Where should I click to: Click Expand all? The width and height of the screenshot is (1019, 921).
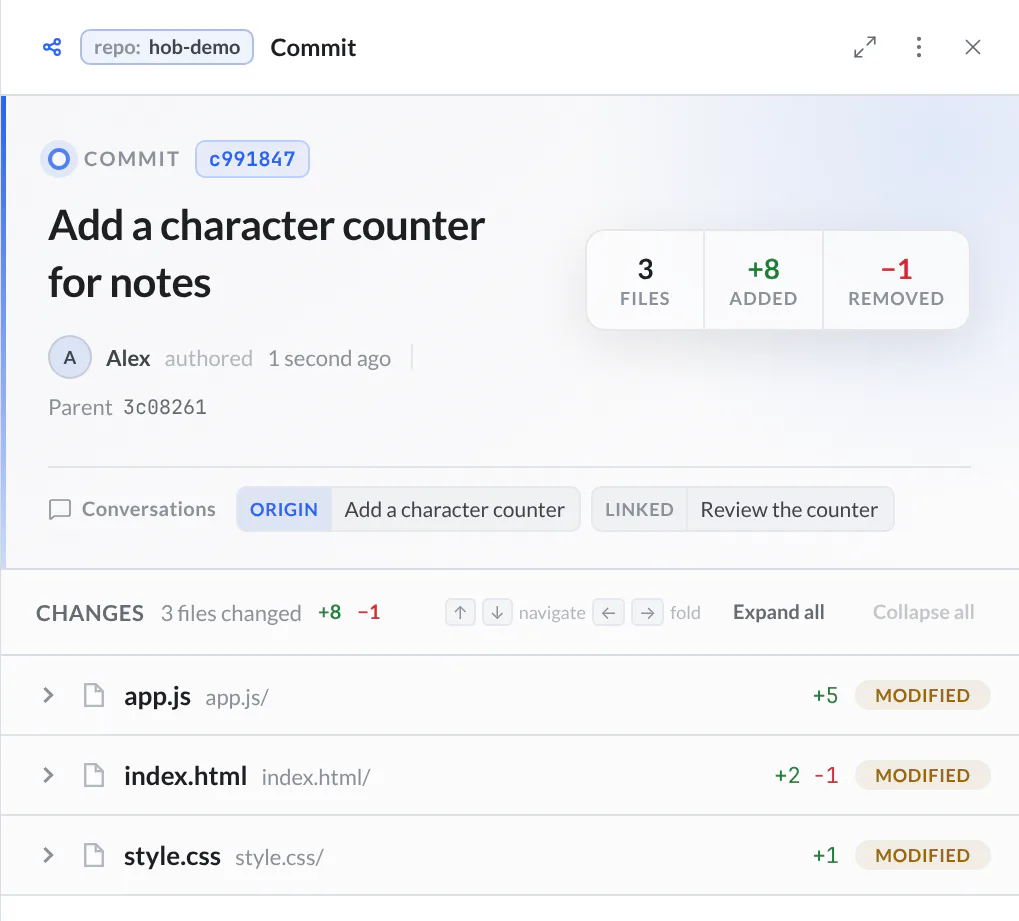click(x=779, y=612)
